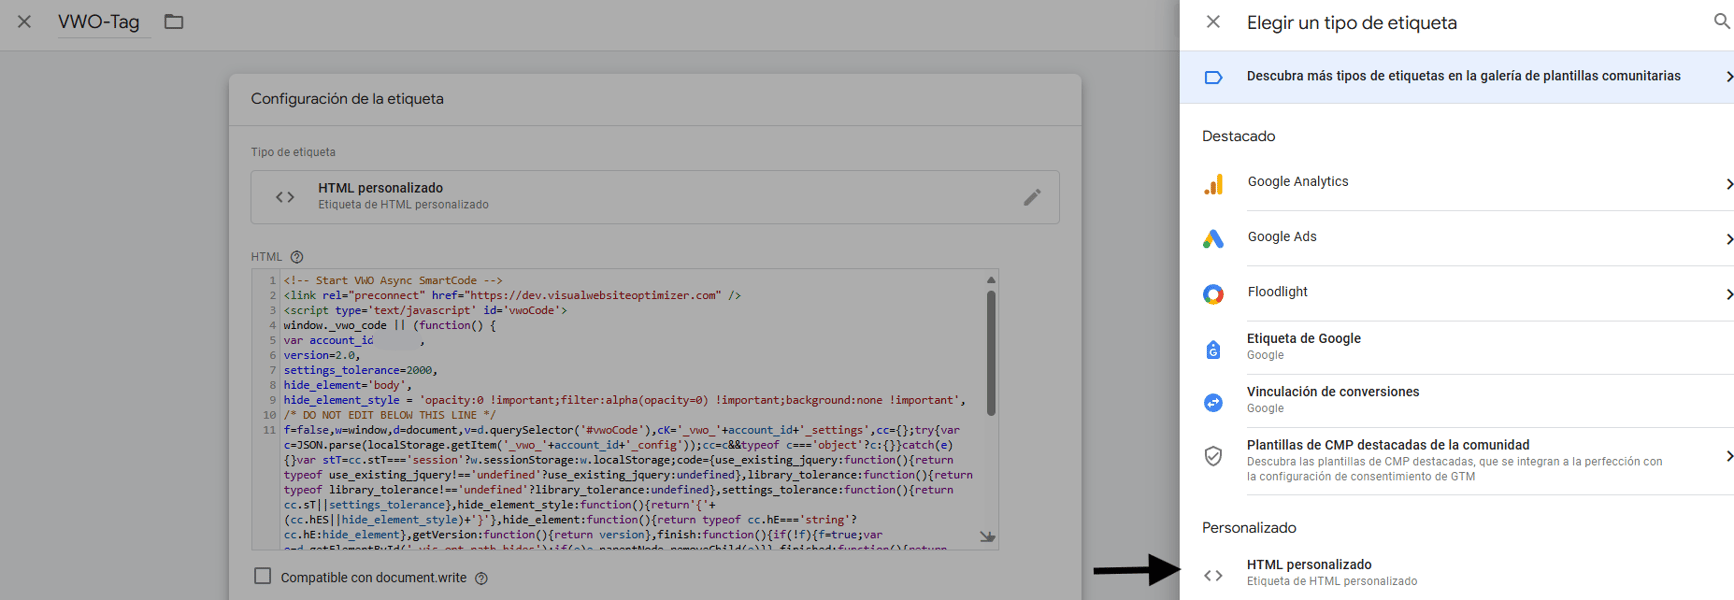Select the HTML personalizado tag type card
The height and width of the screenshot is (600, 1734).
tap(655, 197)
